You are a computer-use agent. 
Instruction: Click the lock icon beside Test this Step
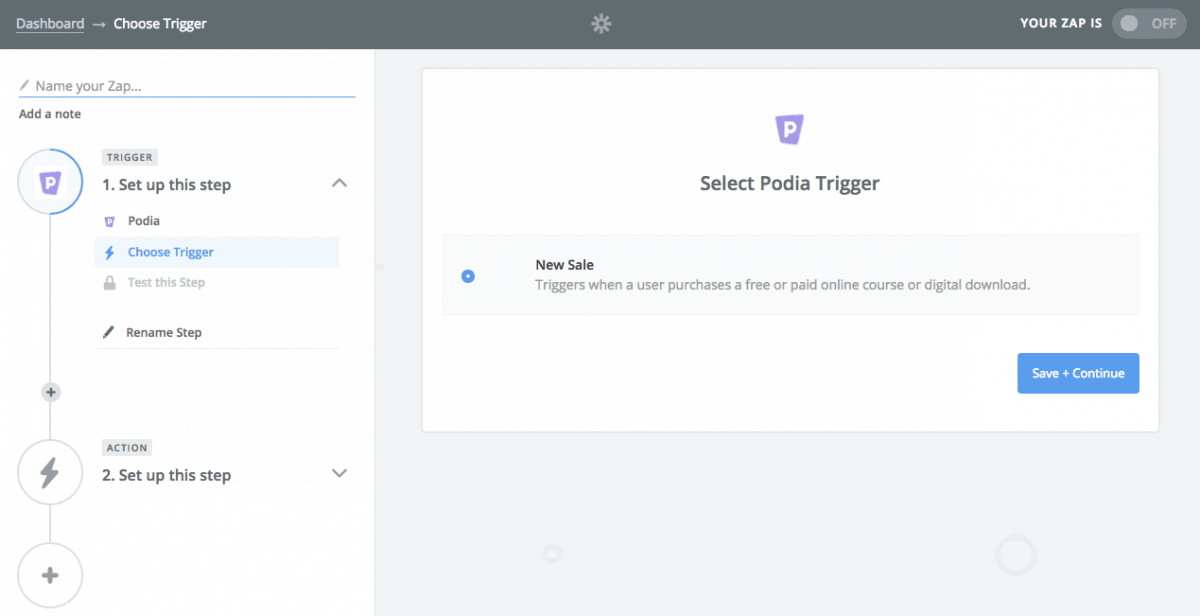point(110,283)
